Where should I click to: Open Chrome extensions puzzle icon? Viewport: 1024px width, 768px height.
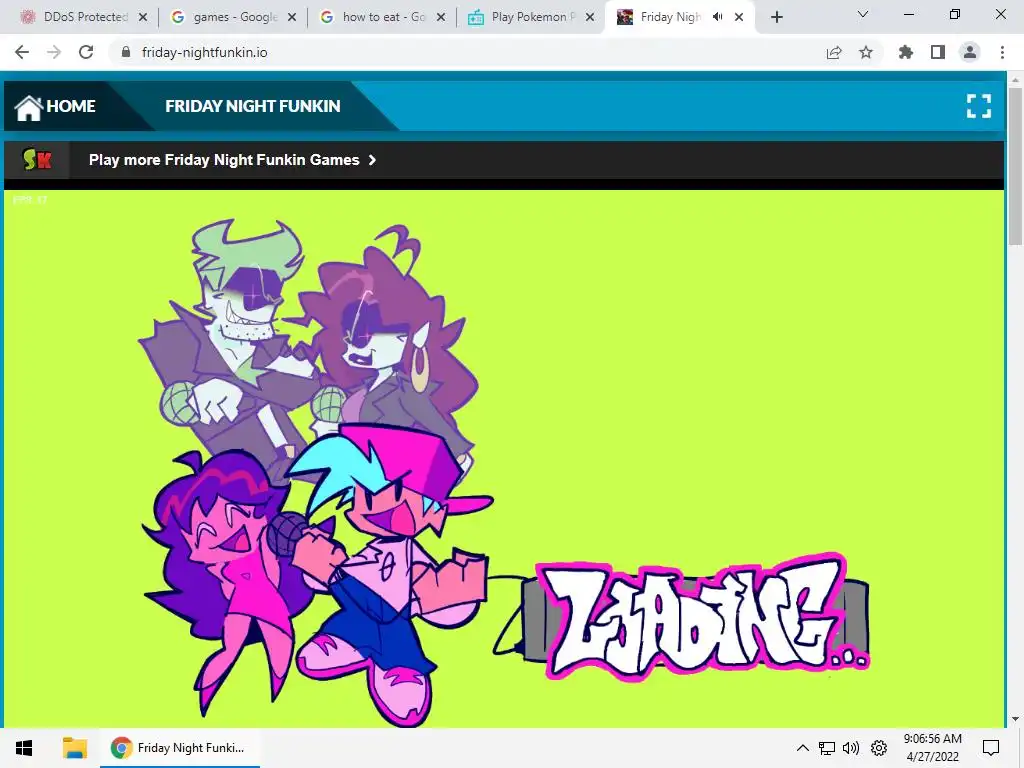pos(906,52)
